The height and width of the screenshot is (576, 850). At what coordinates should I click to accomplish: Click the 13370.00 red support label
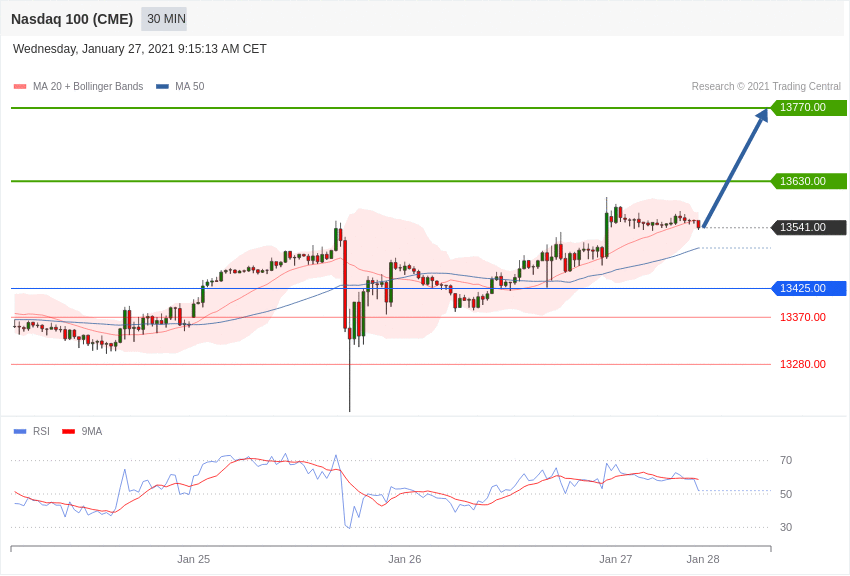[803, 317]
